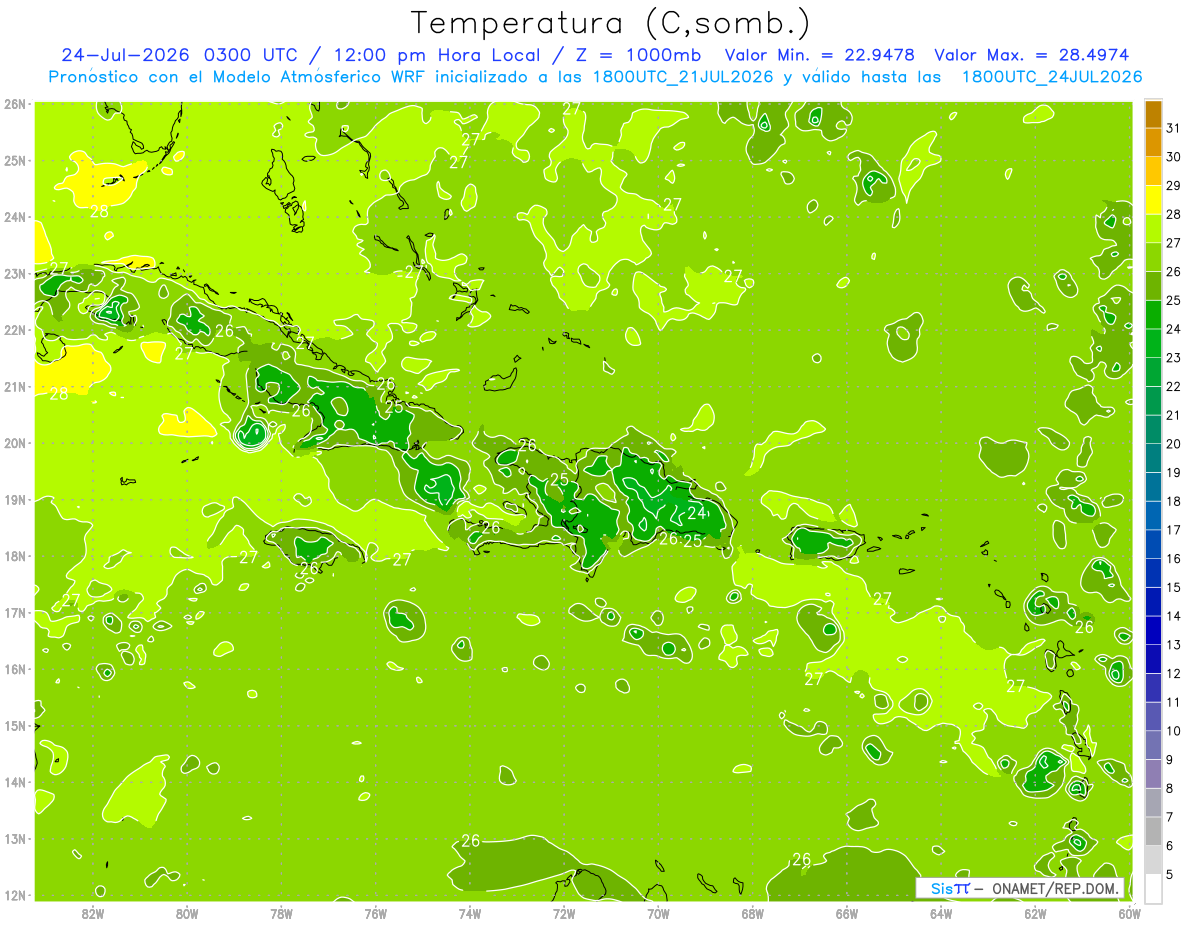Click the "18N" latitude axis label
This screenshot has width=1200, height=927.
click(x=15, y=556)
